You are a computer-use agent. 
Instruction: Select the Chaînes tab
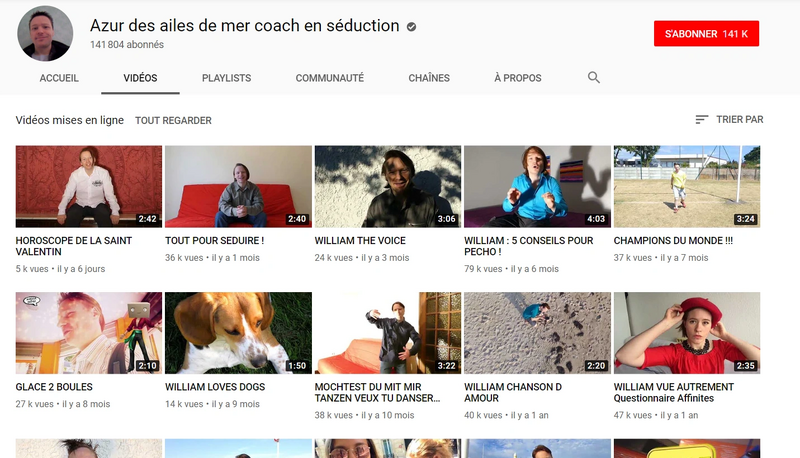pyautogui.click(x=429, y=78)
